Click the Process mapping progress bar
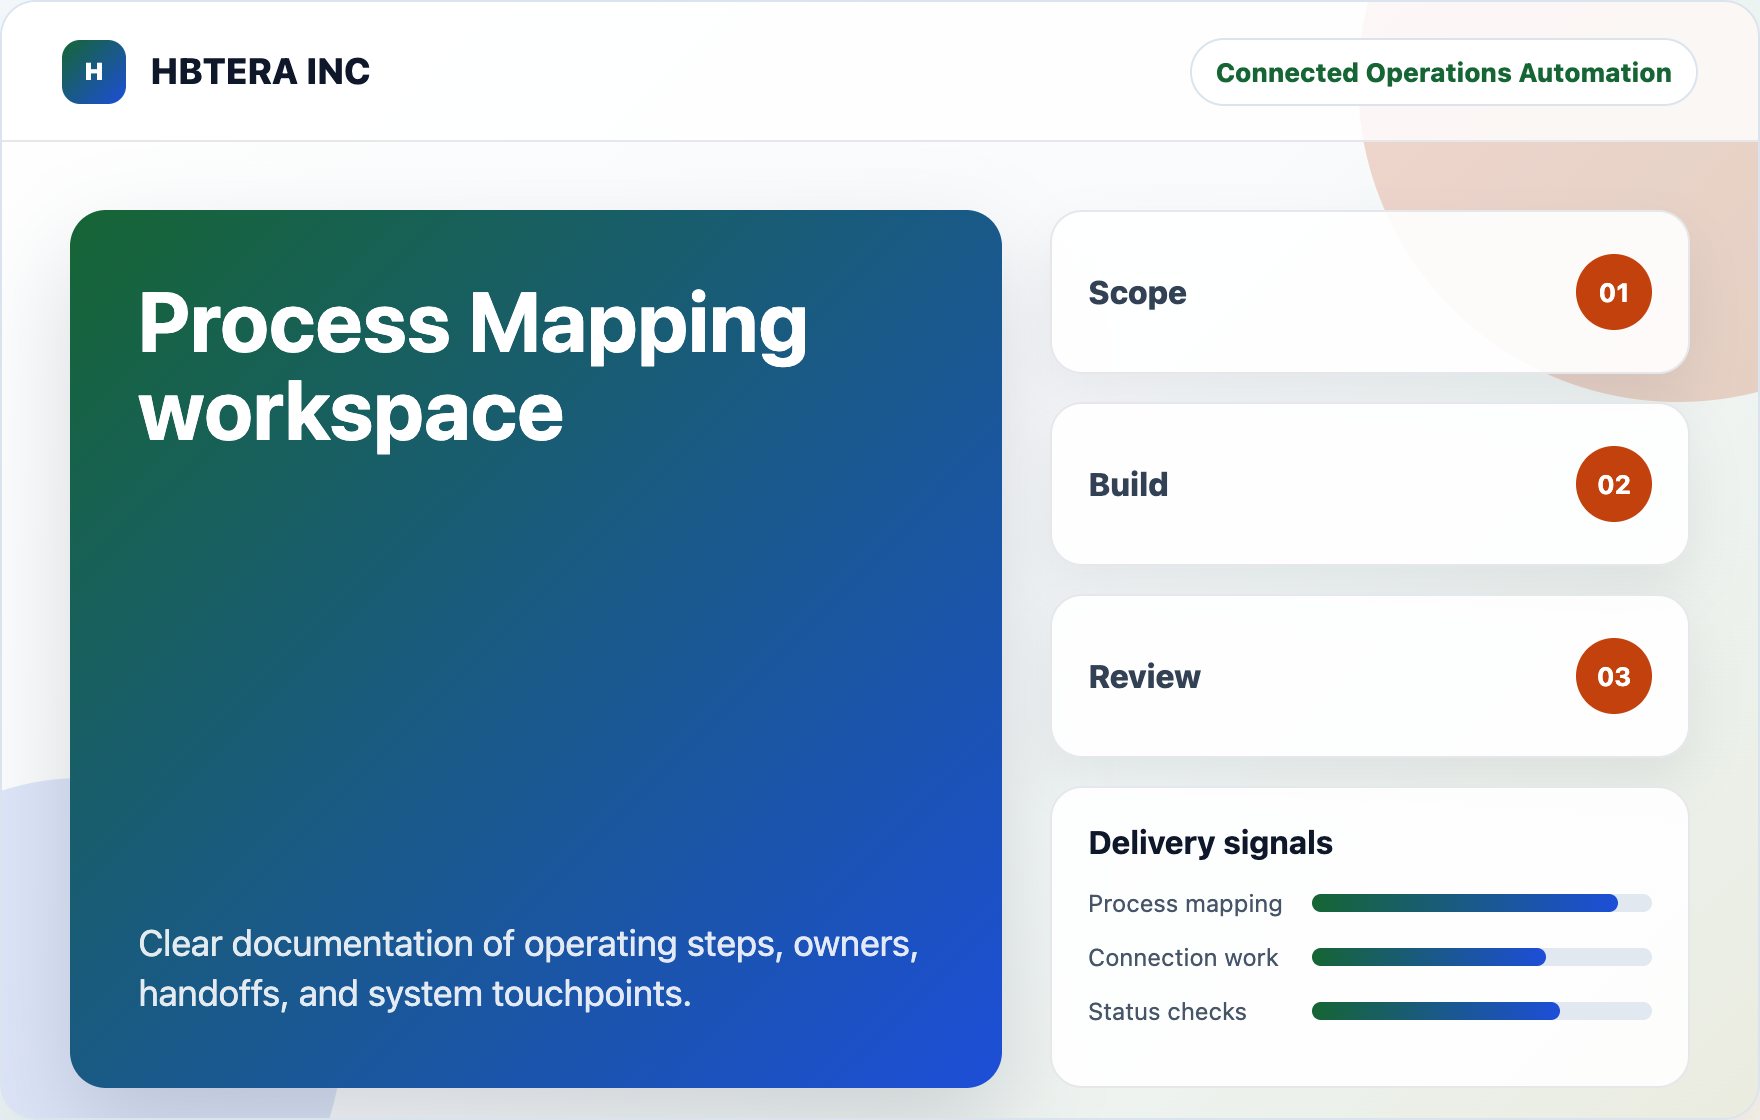The image size is (1760, 1120). tap(1481, 903)
